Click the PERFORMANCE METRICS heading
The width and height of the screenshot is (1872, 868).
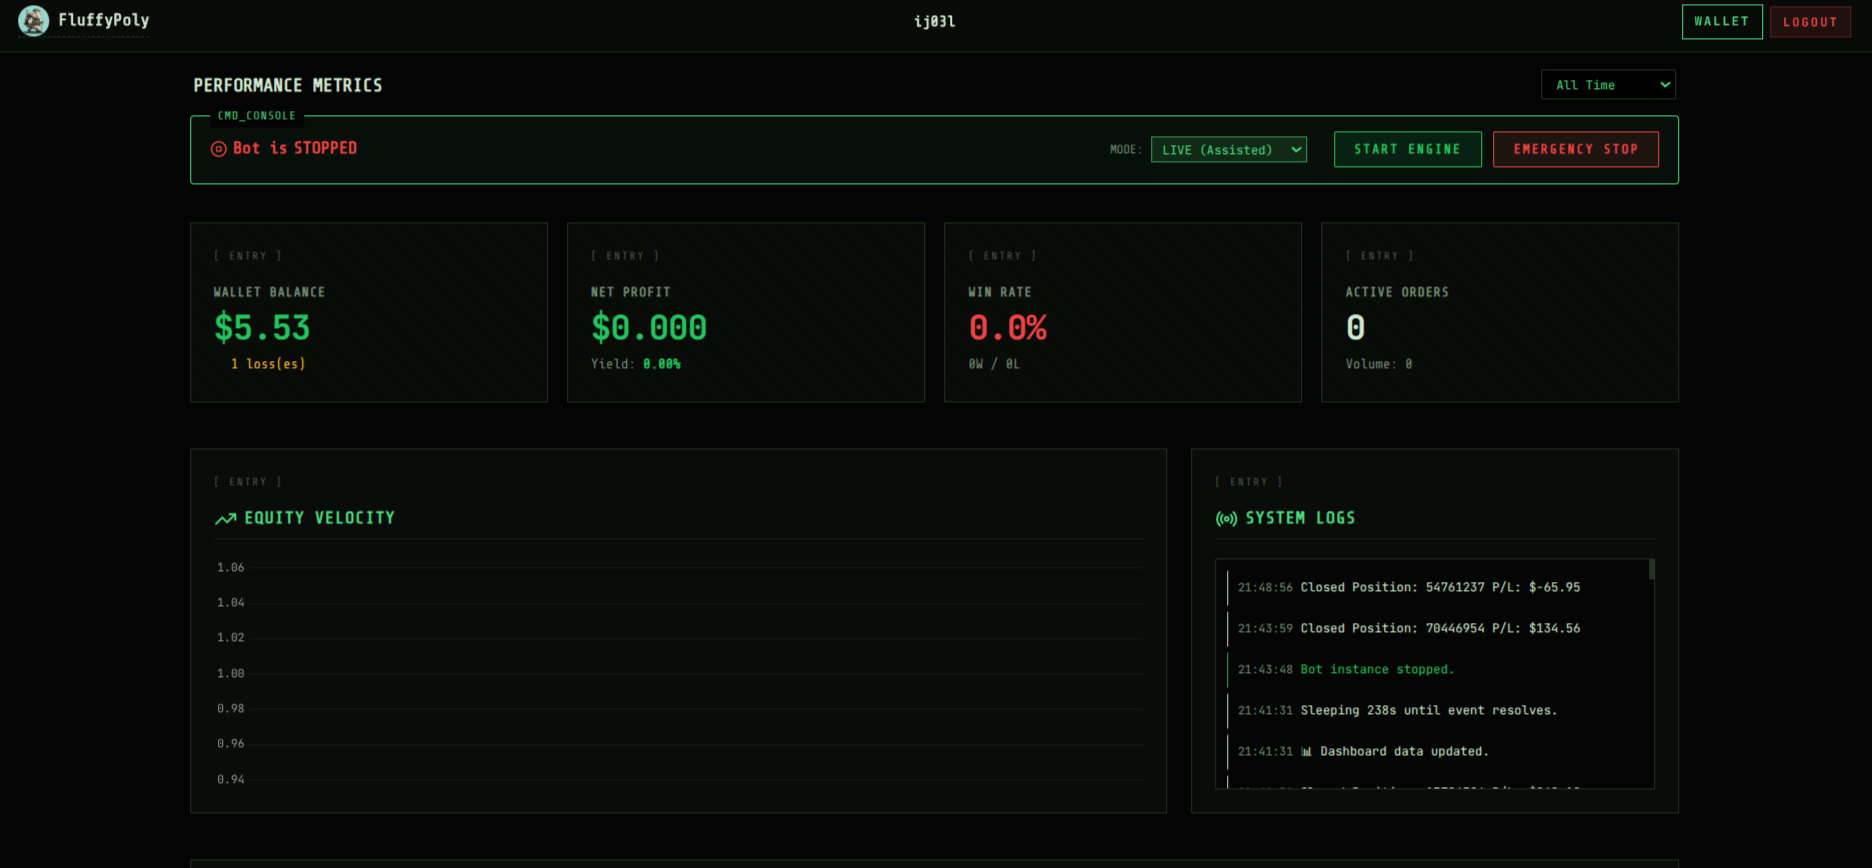288,86
